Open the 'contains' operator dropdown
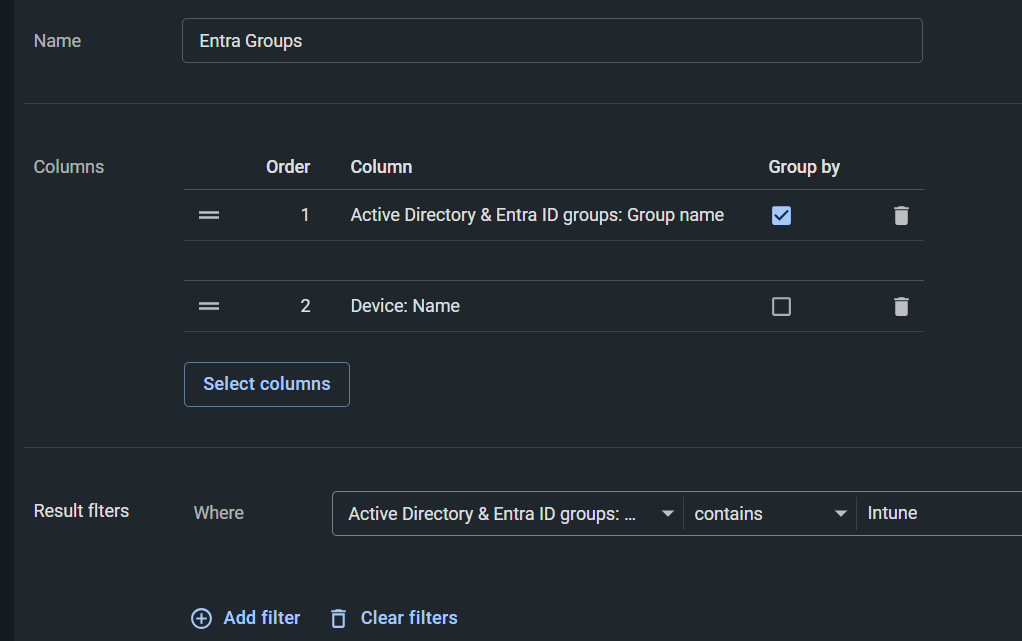 tap(770, 514)
